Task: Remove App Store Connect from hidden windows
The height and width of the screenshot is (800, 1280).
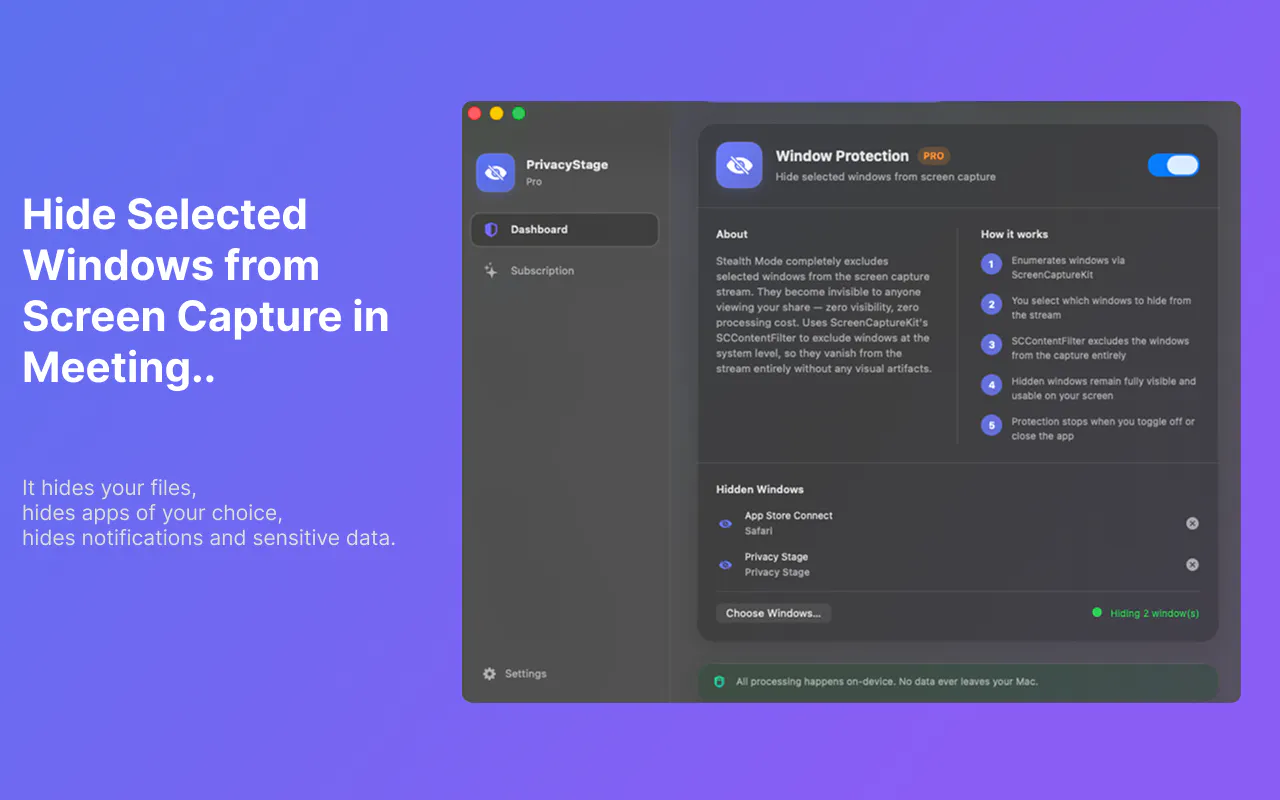Action: 1192,523
